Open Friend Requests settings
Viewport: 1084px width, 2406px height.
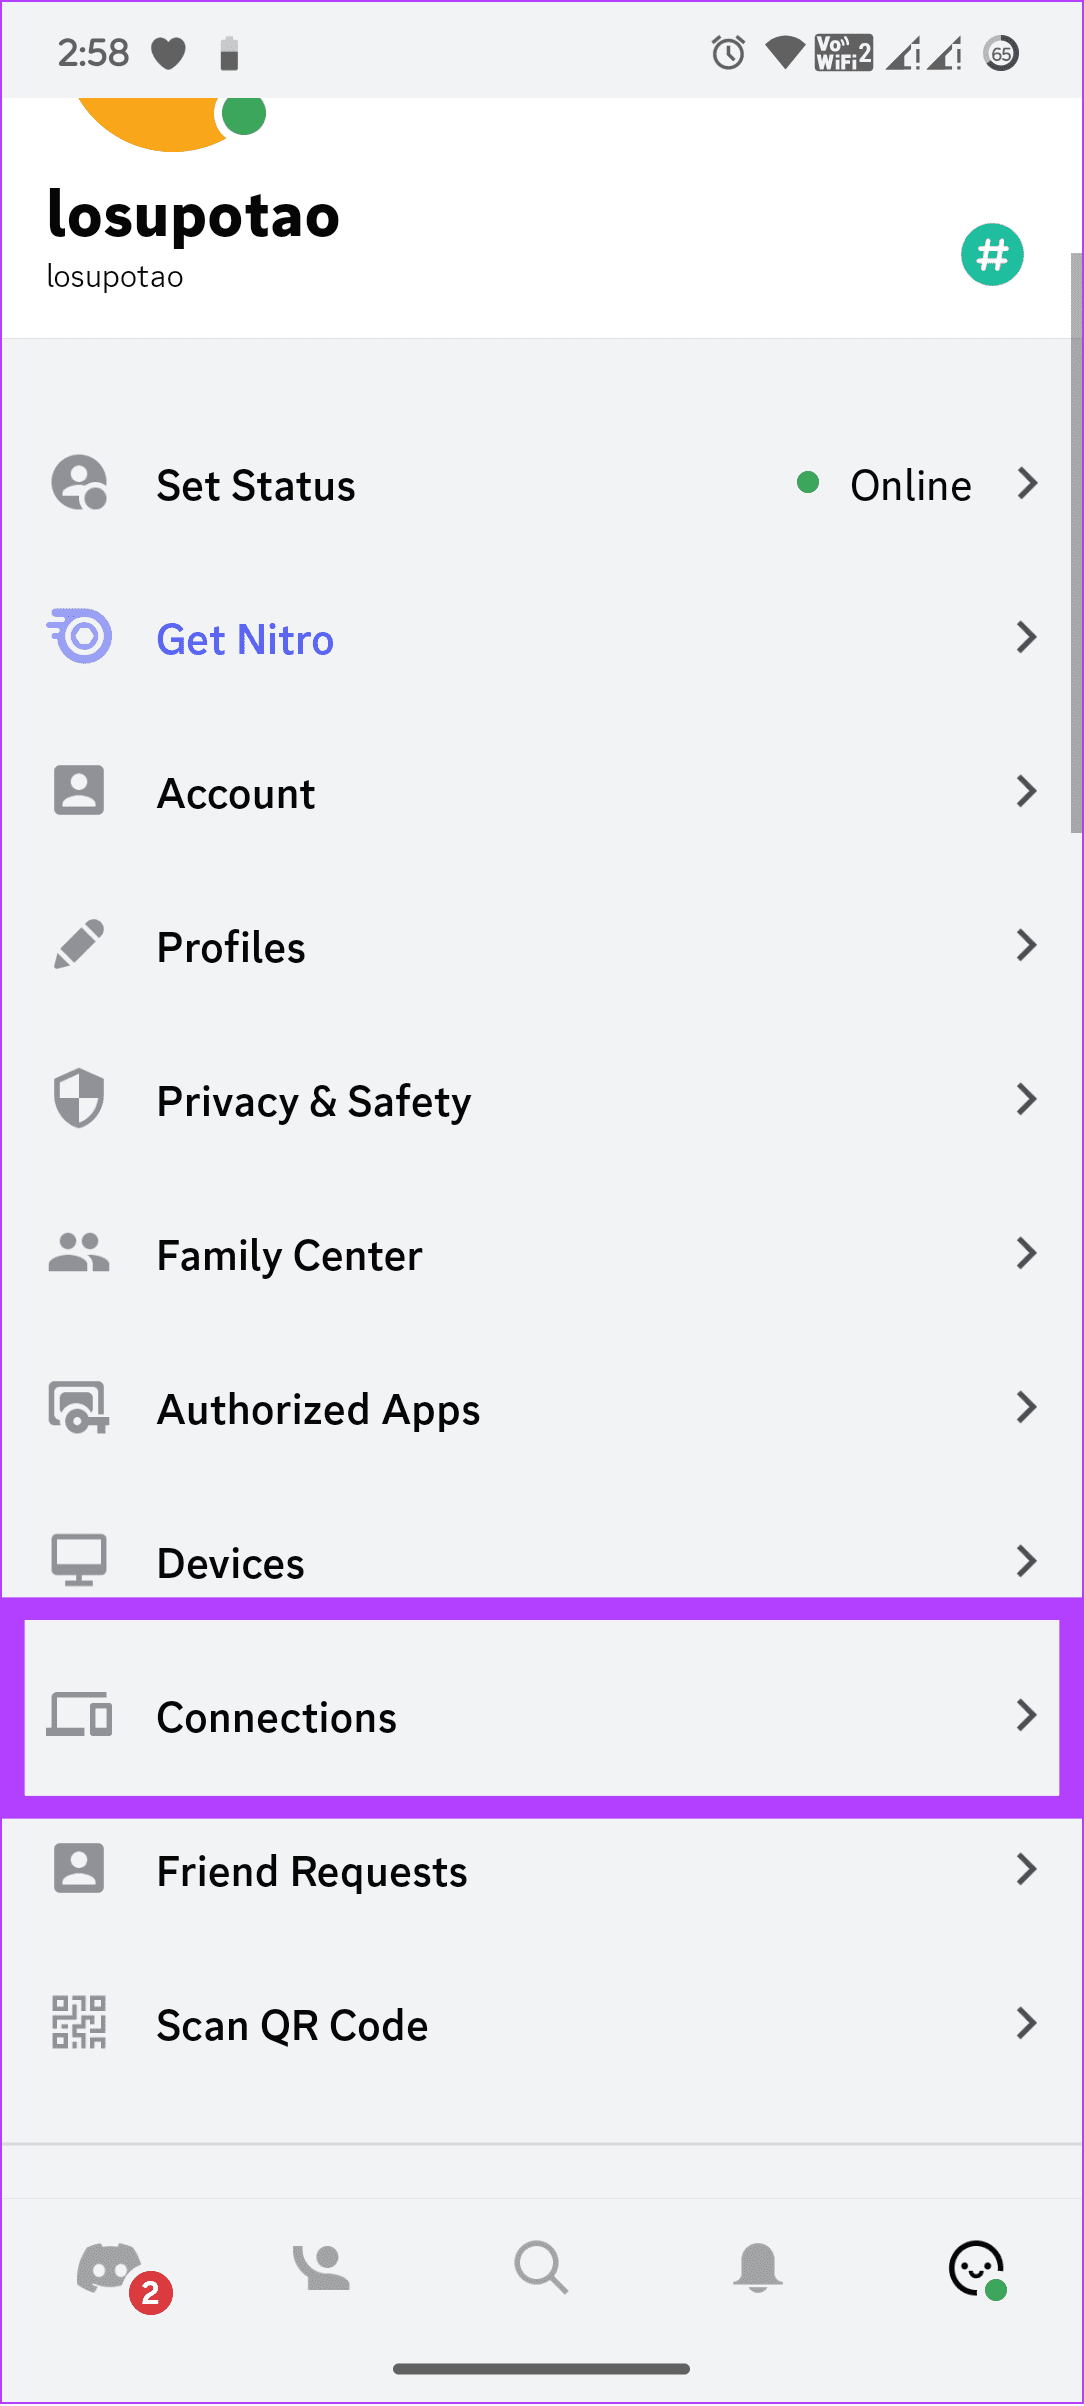coord(542,1870)
